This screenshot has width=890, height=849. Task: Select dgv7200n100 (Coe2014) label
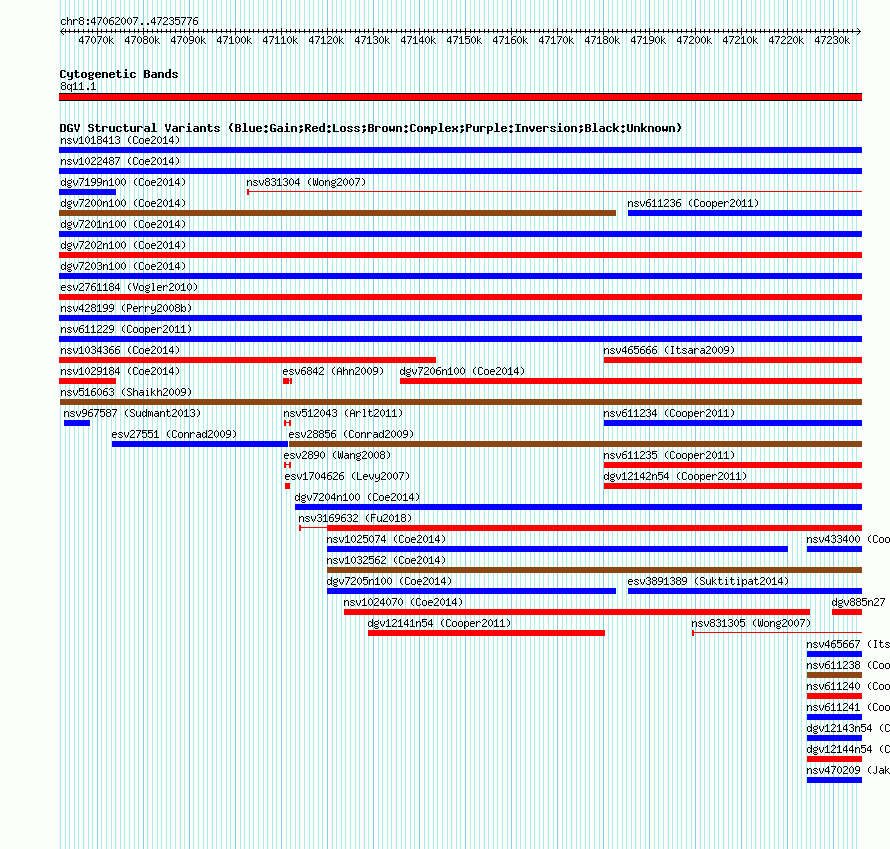click(x=123, y=203)
